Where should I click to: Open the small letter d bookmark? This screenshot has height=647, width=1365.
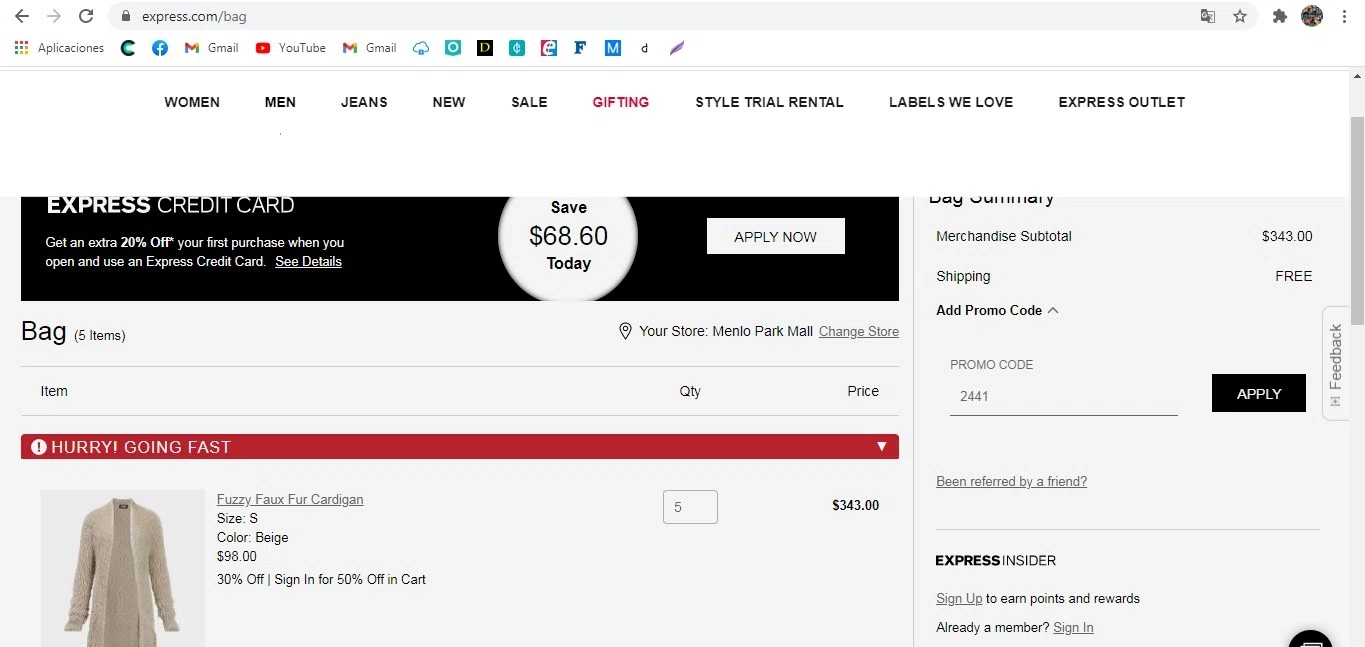(645, 48)
